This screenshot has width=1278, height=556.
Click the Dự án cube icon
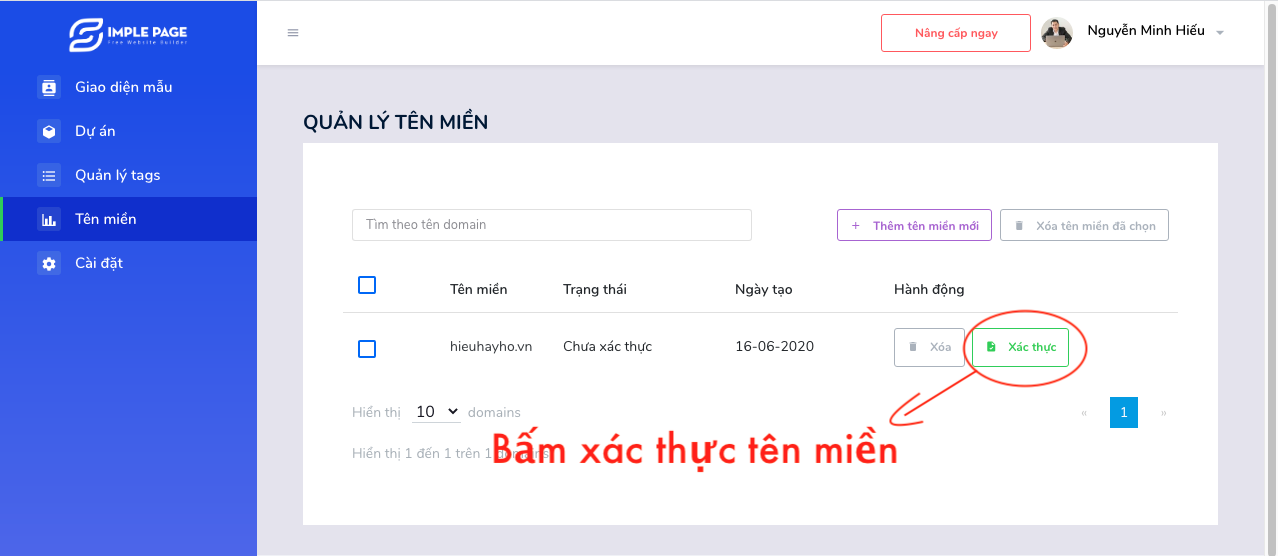[x=48, y=131]
